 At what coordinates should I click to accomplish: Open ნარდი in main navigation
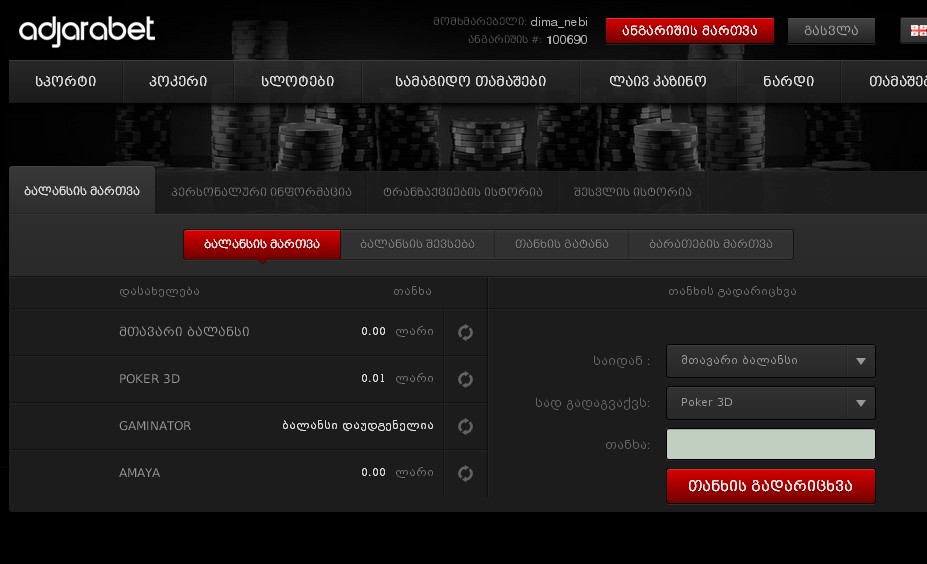pos(789,81)
